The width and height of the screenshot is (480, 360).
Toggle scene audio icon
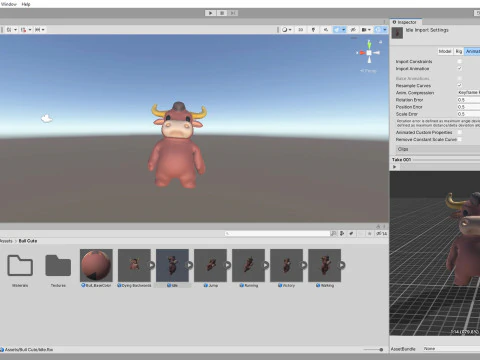click(x=326, y=30)
